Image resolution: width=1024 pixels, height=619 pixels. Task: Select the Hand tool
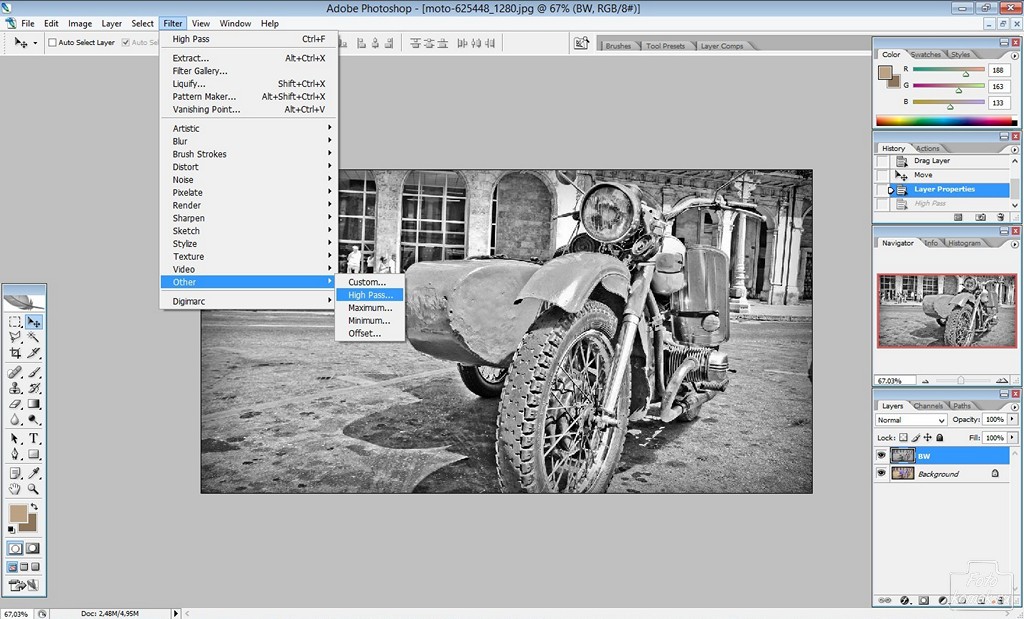[x=15, y=489]
